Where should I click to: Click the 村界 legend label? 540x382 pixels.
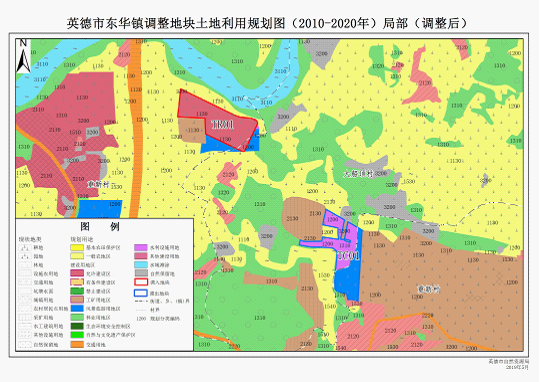(155, 310)
